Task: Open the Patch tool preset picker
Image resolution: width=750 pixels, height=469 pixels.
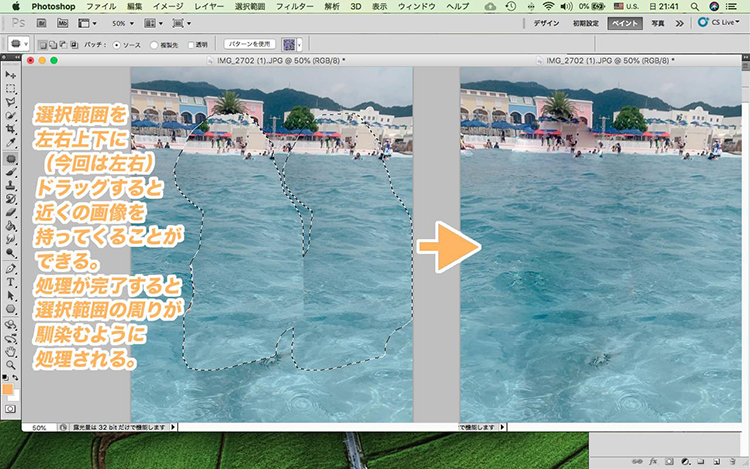Action: point(18,44)
